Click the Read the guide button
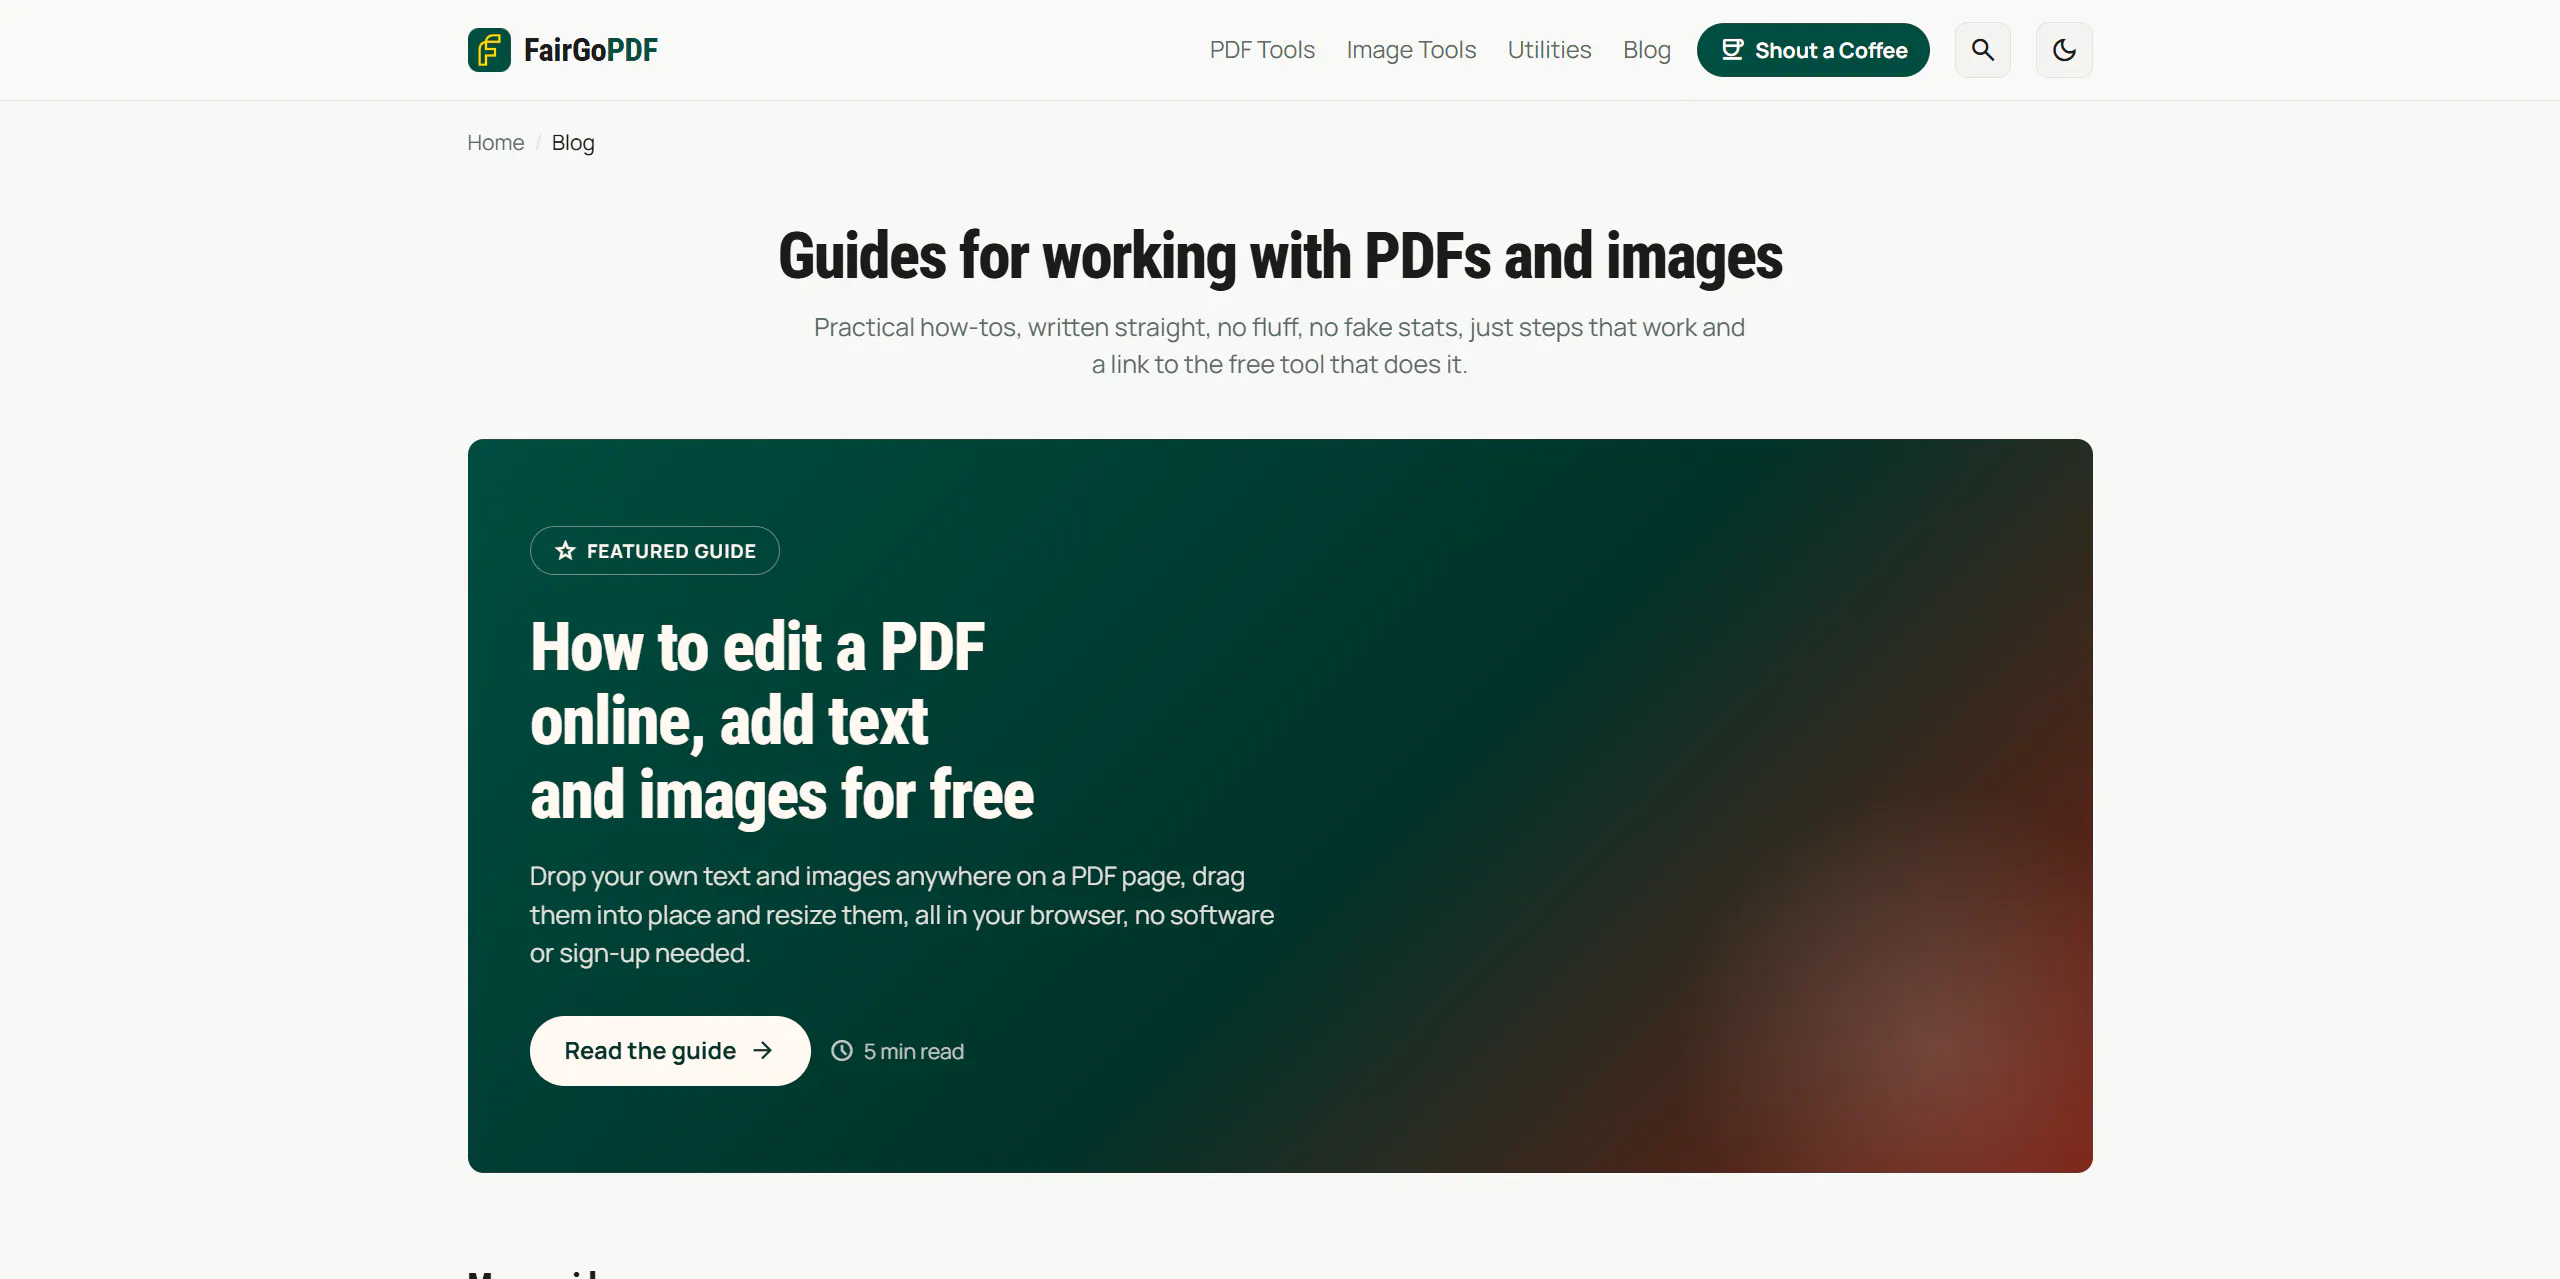The width and height of the screenshot is (2560, 1279). 670,1051
